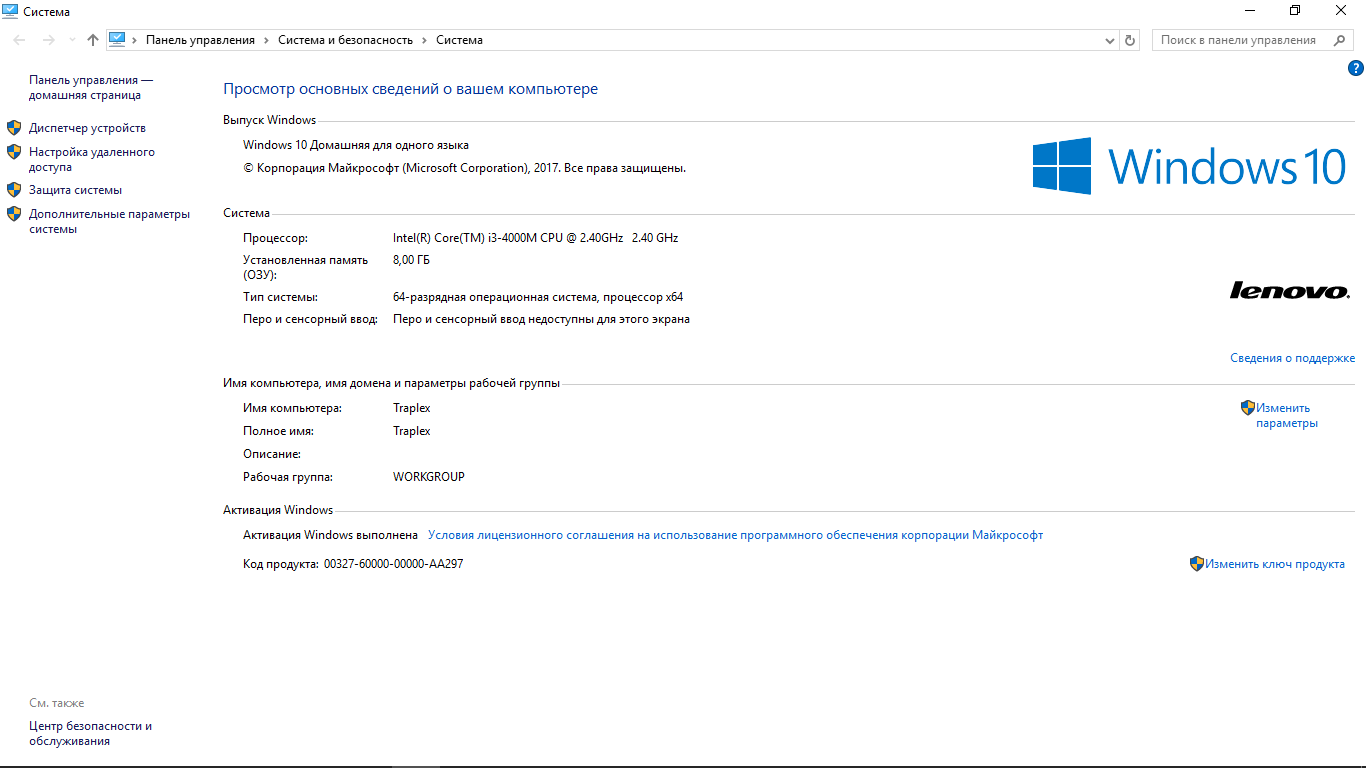Expand the chevron after the address bar computer icon
Viewport: 1366px width, 768px height.
click(x=135, y=40)
